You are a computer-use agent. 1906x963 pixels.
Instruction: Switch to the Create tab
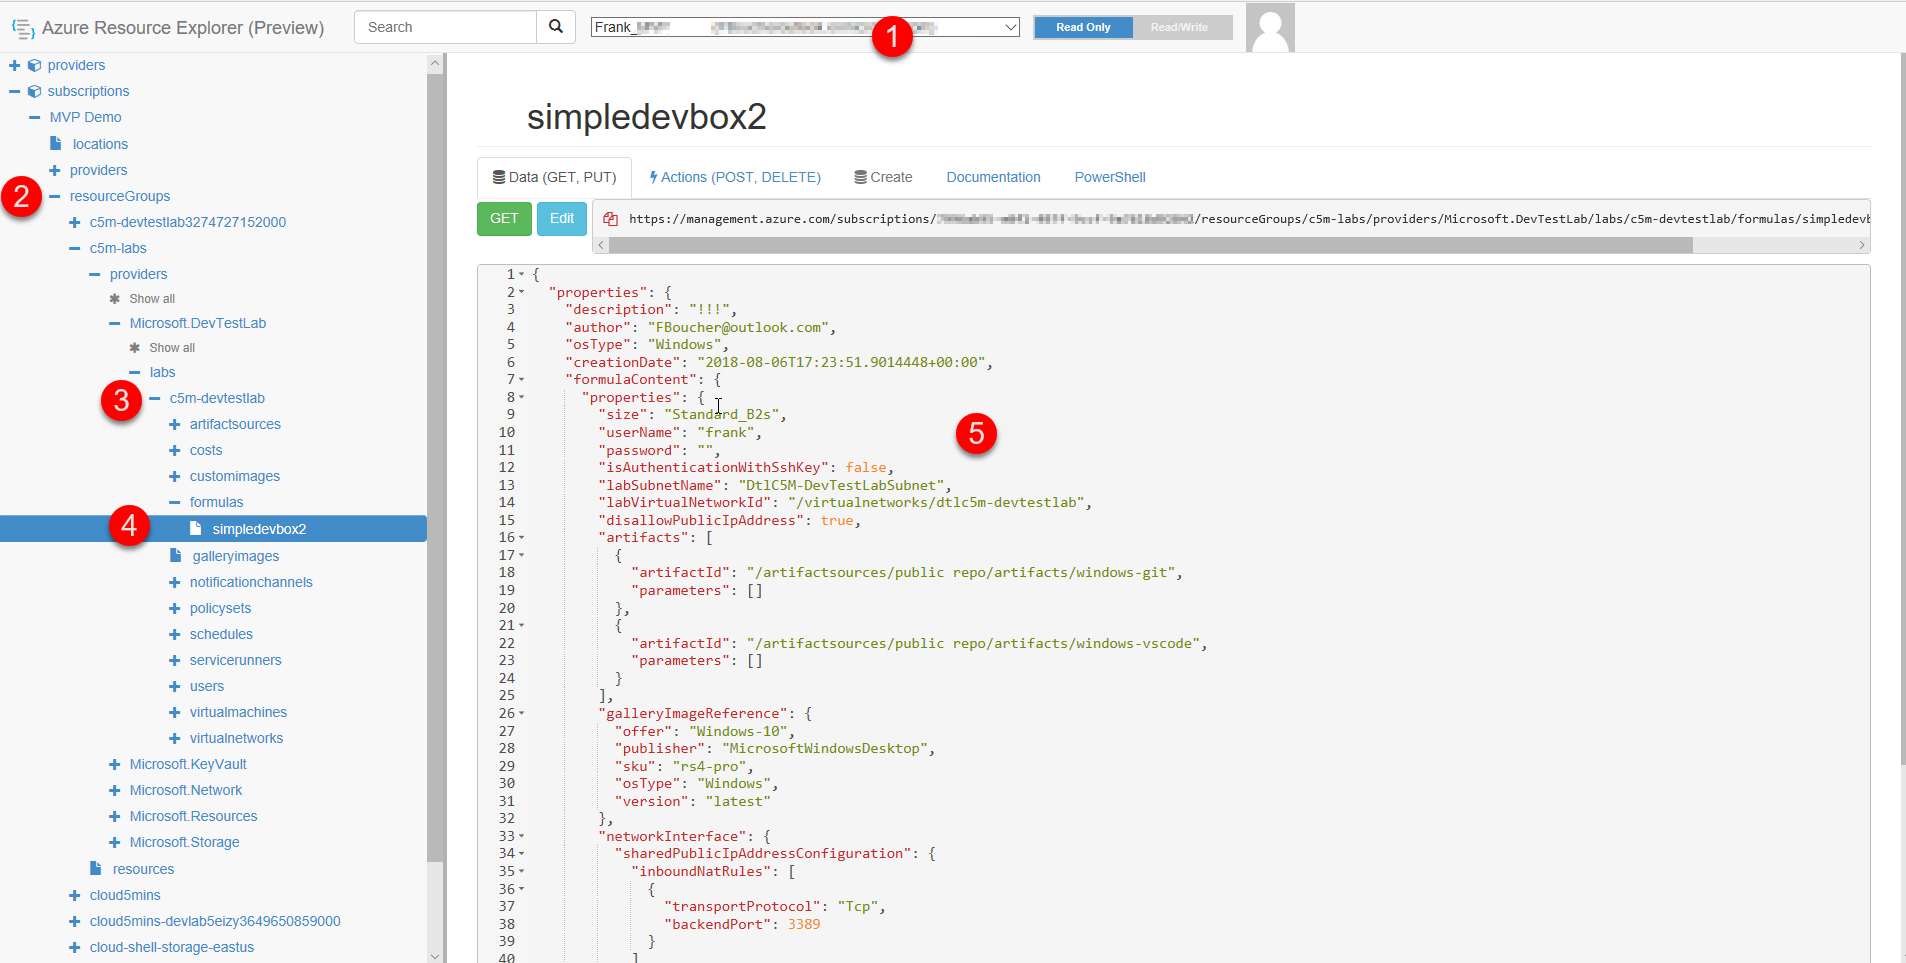[883, 177]
